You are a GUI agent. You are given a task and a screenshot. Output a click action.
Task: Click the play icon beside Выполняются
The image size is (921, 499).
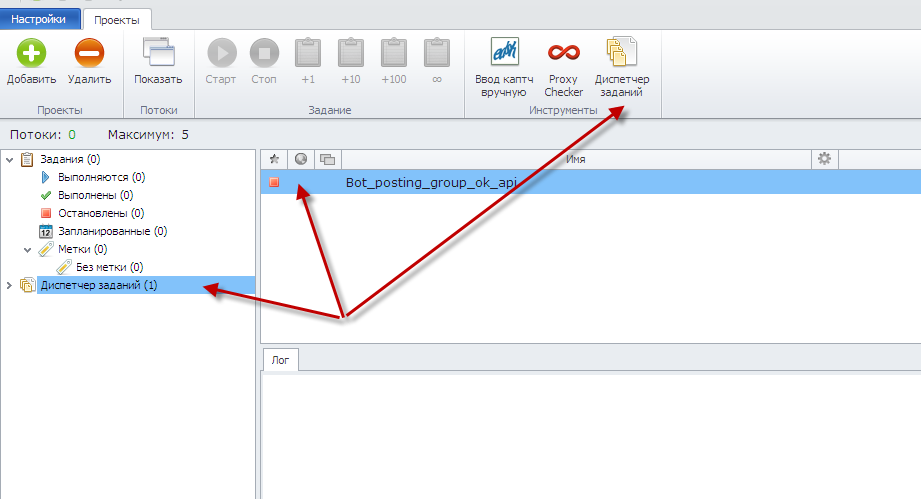pos(46,177)
